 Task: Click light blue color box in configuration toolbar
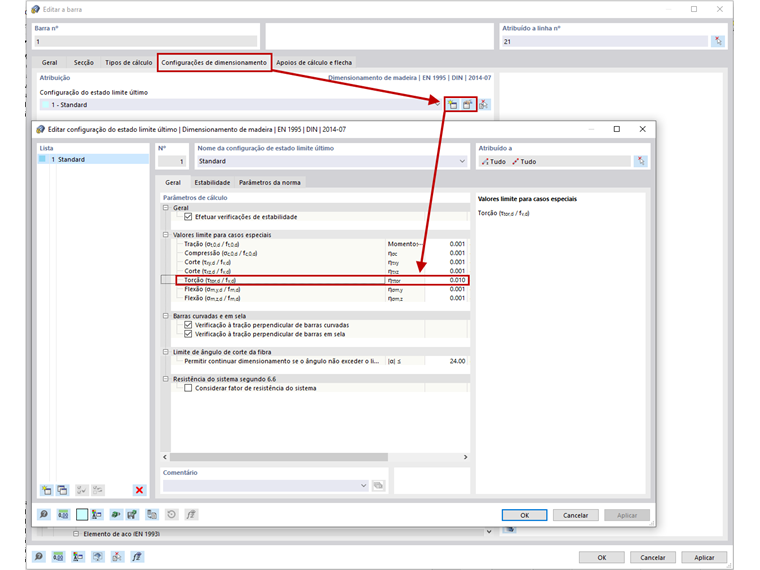click(x=82, y=514)
